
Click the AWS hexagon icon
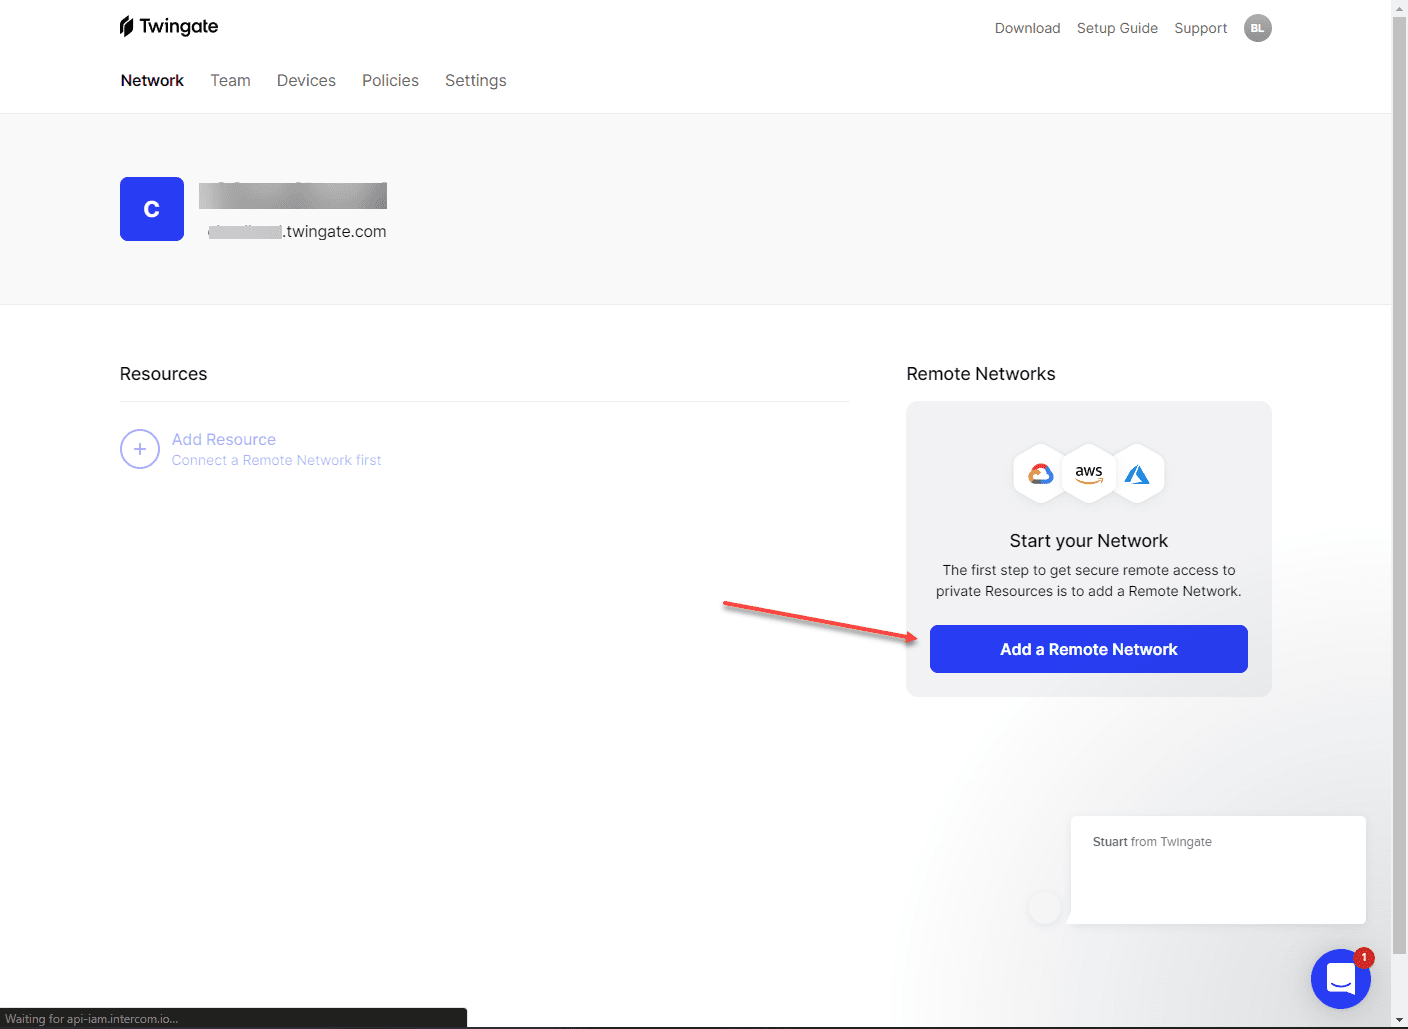click(x=1089, y=474)
